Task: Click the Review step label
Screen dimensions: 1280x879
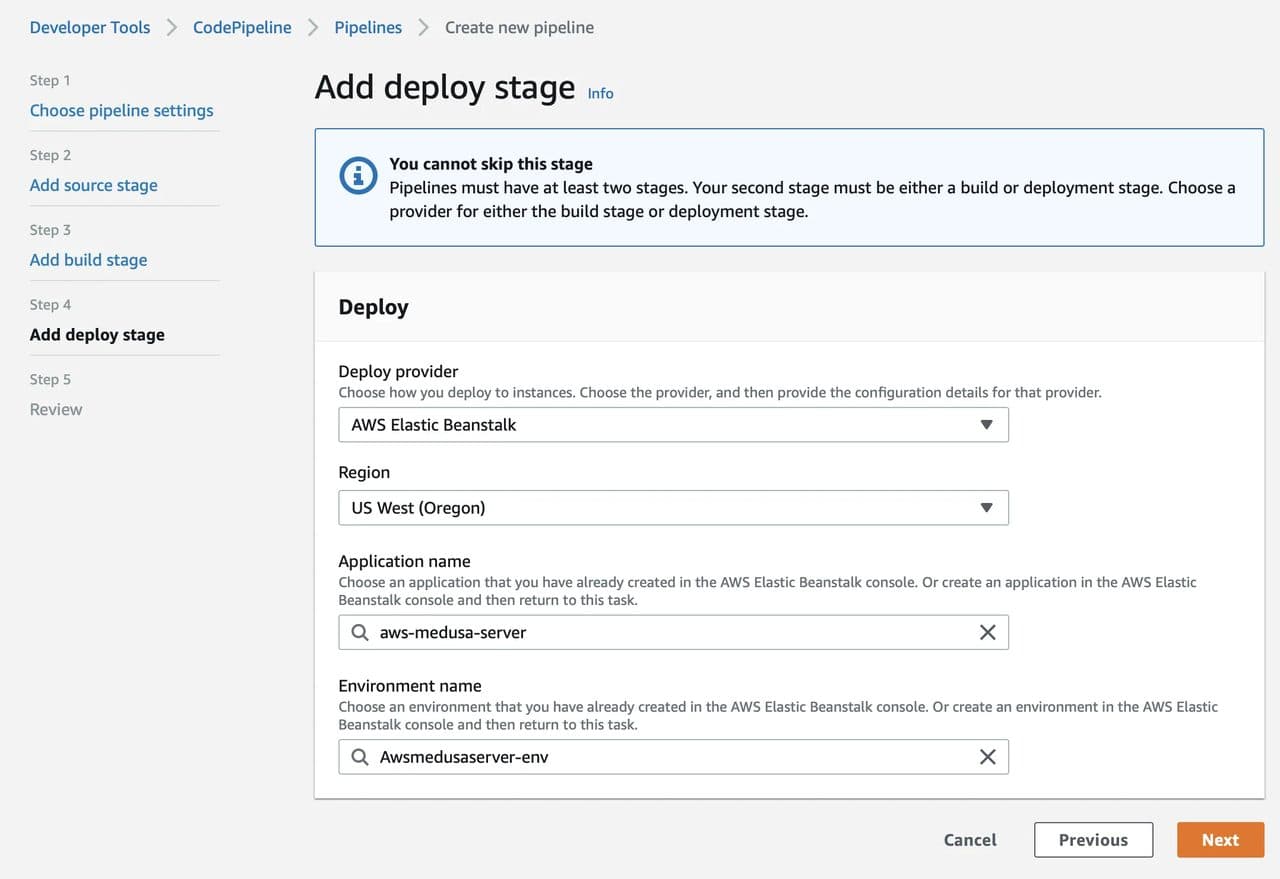Action: click(56, 409)
